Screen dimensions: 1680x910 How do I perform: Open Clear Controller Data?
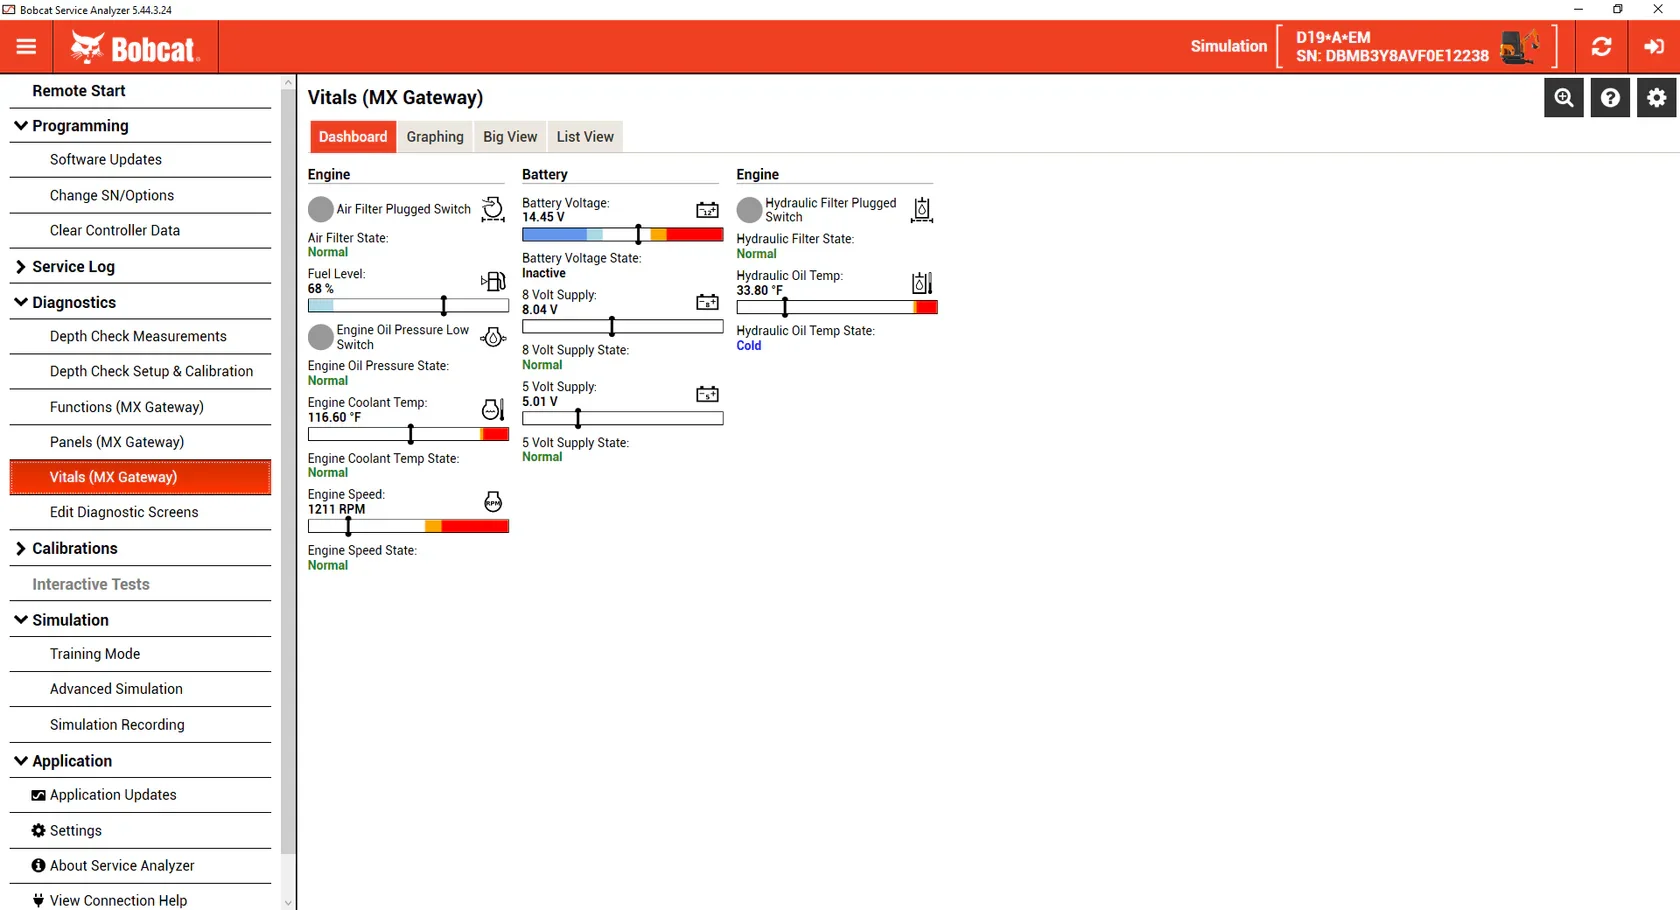click(x=140, y=231)
